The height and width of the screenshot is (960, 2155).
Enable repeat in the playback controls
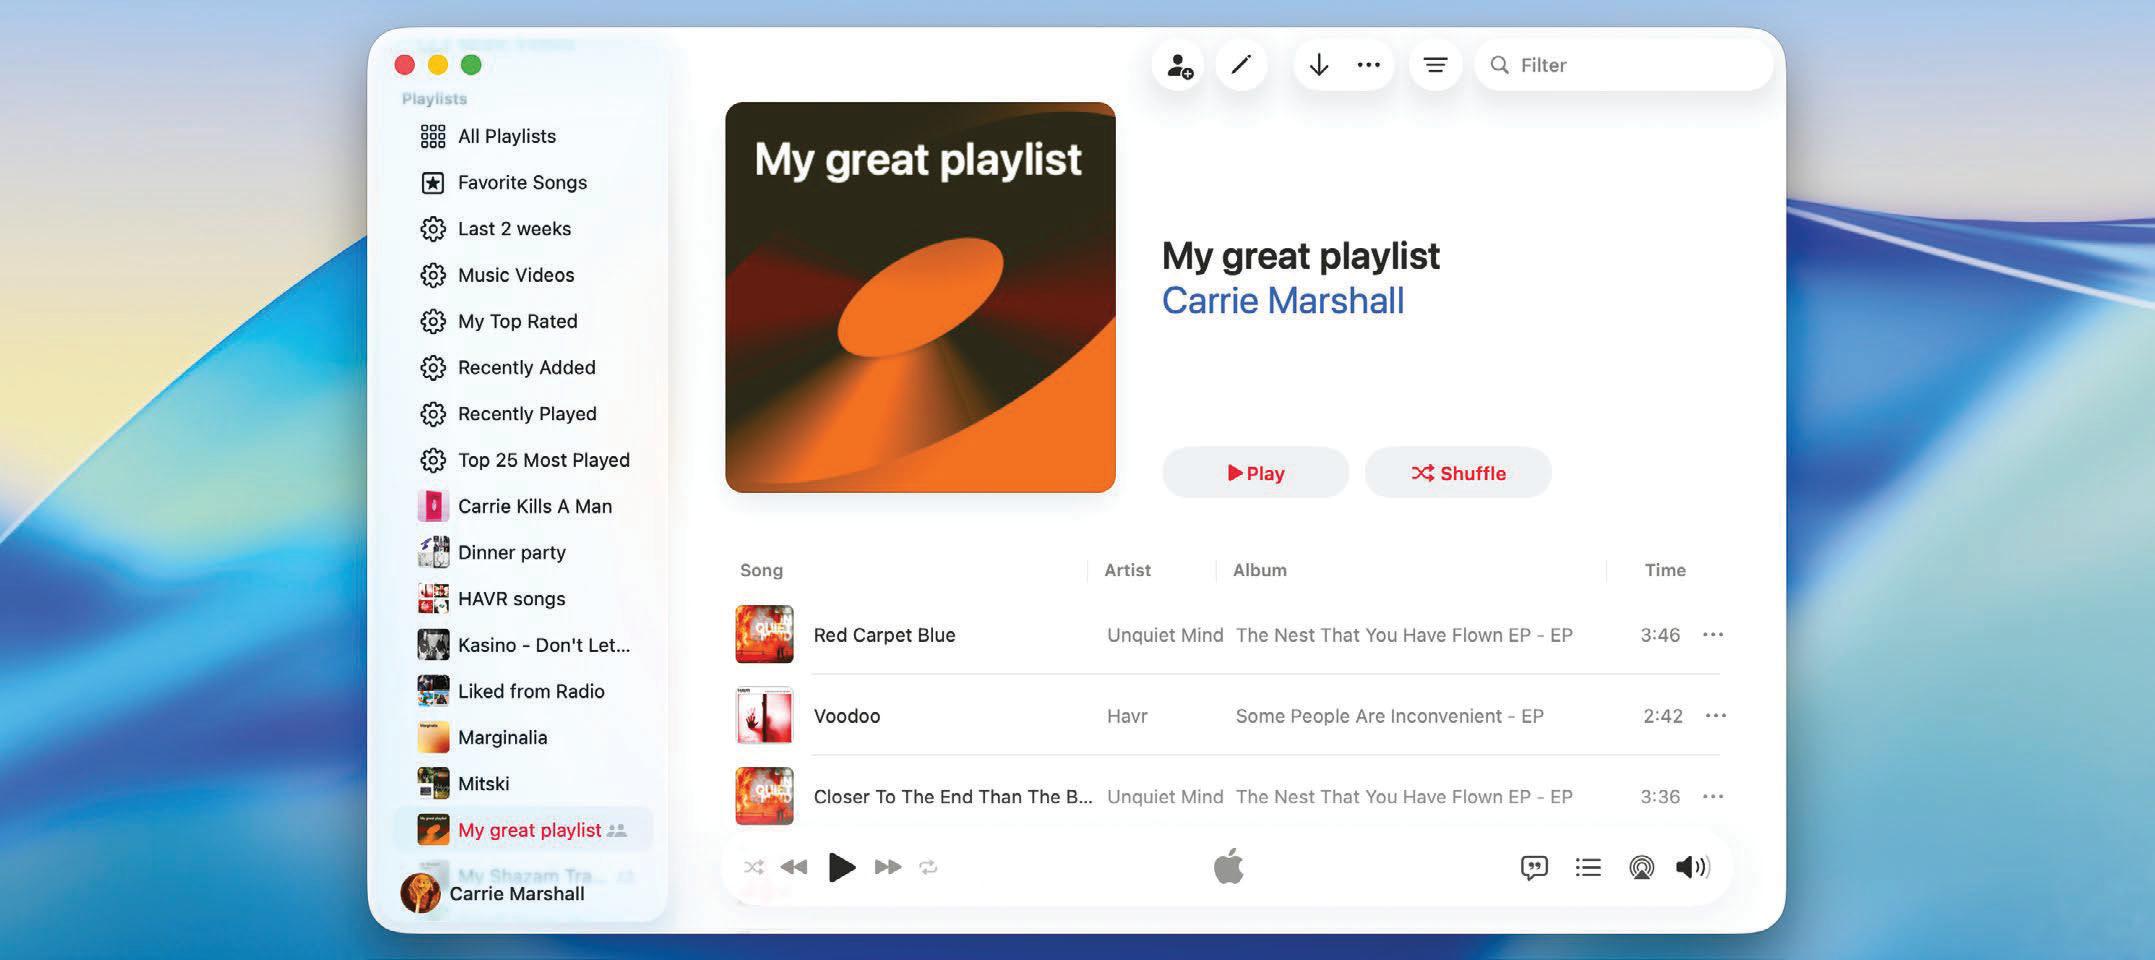[x=929, y=867]
